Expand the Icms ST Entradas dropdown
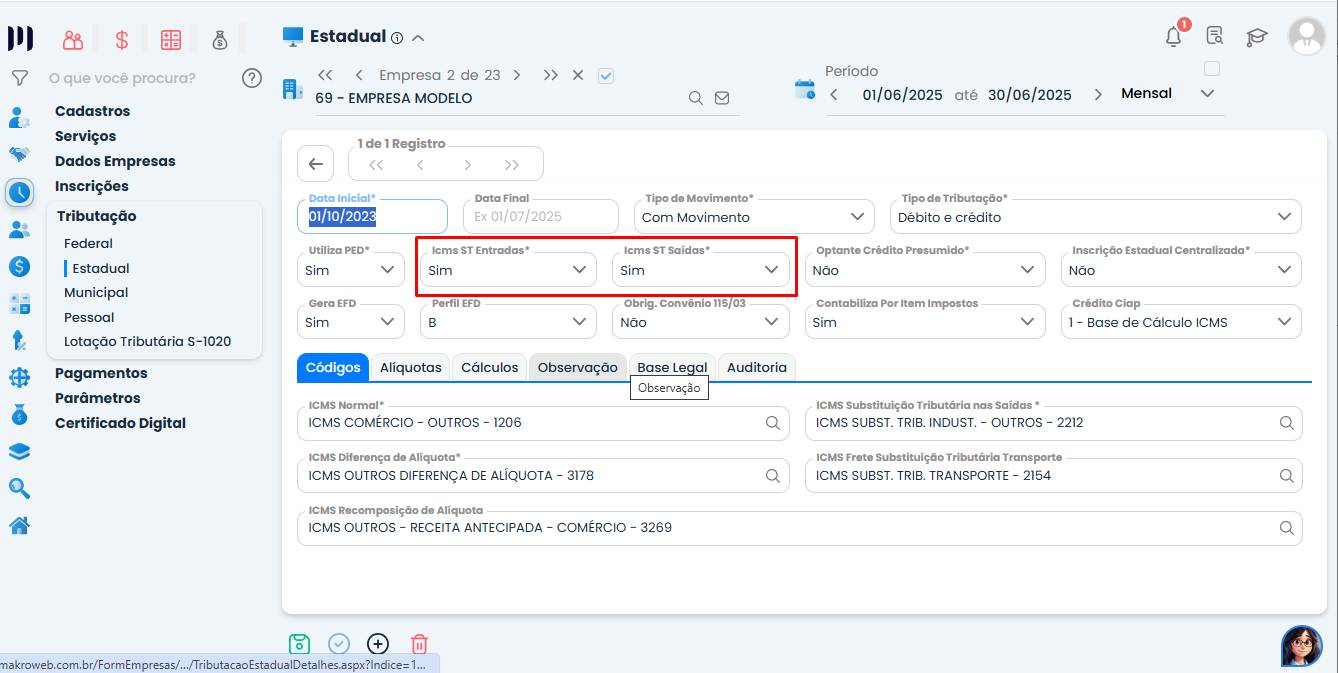Screen dimensions: 1338x673 coord(507,270)
